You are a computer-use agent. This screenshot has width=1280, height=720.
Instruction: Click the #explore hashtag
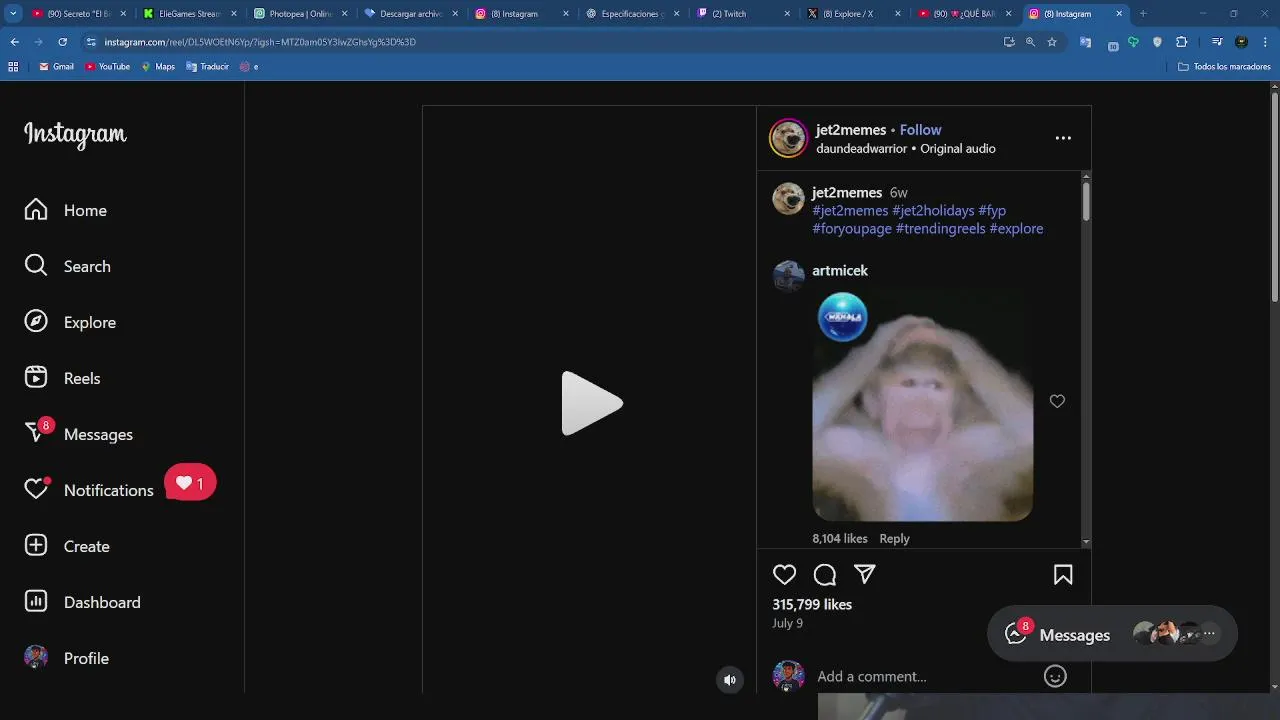[x=1016, y=228]
